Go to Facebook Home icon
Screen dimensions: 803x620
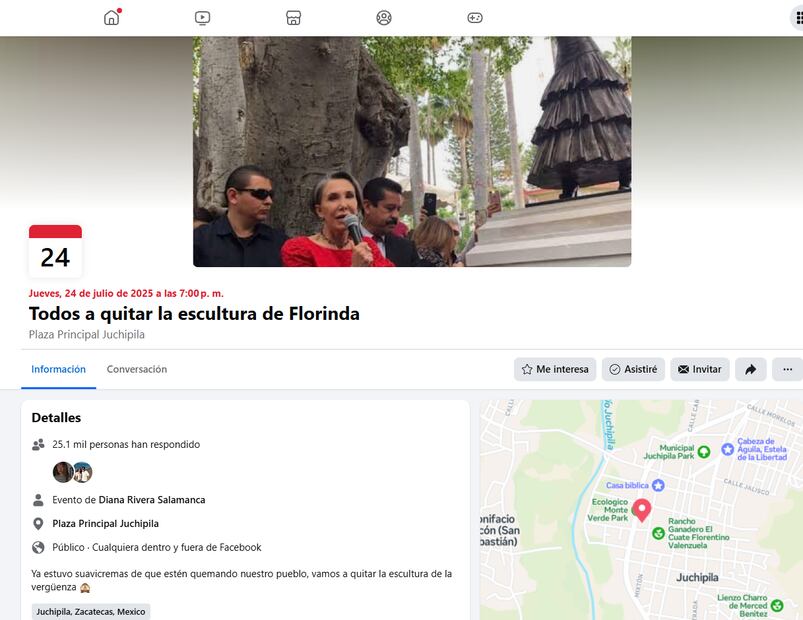[x=112, y=18]
